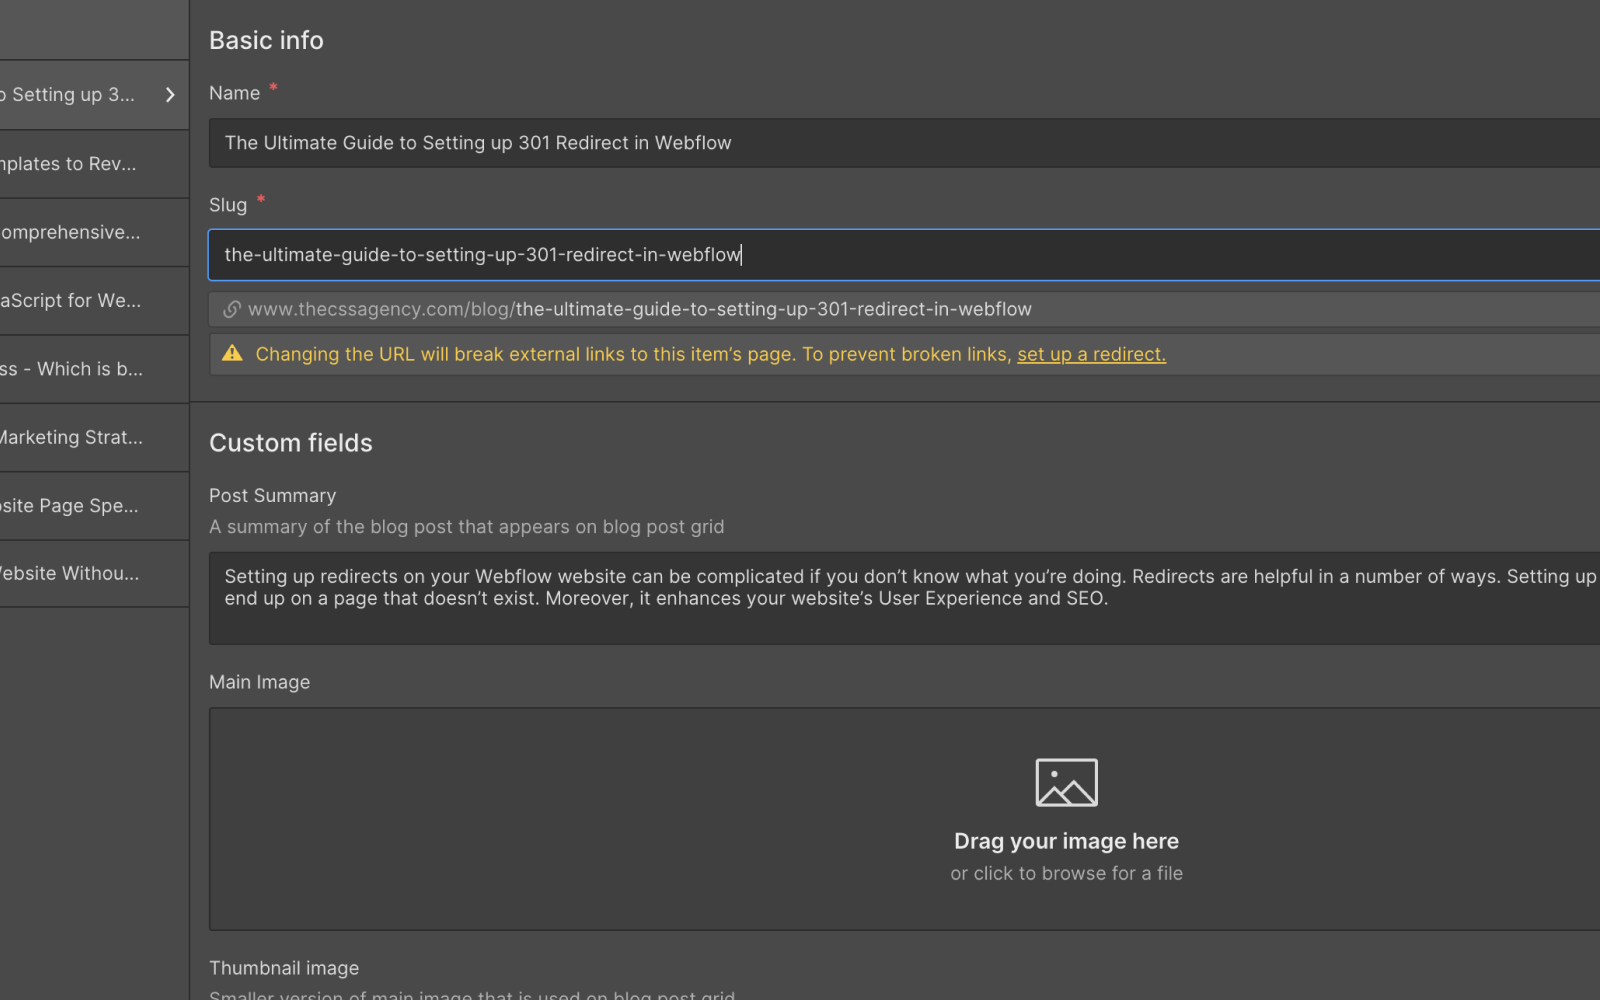Click the image placeholder icon in Main Image
This screenshot has height=1000, width=1600.
(x=1066, y=782)
